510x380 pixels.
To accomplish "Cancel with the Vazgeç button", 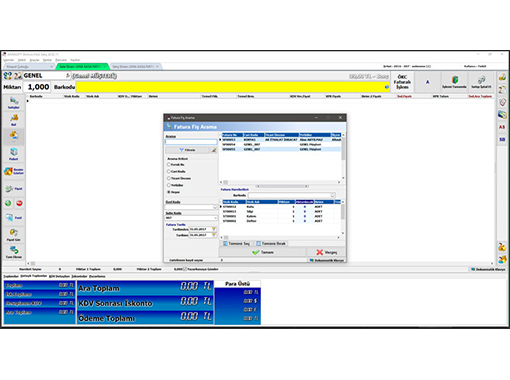I will tap(326, 252).
